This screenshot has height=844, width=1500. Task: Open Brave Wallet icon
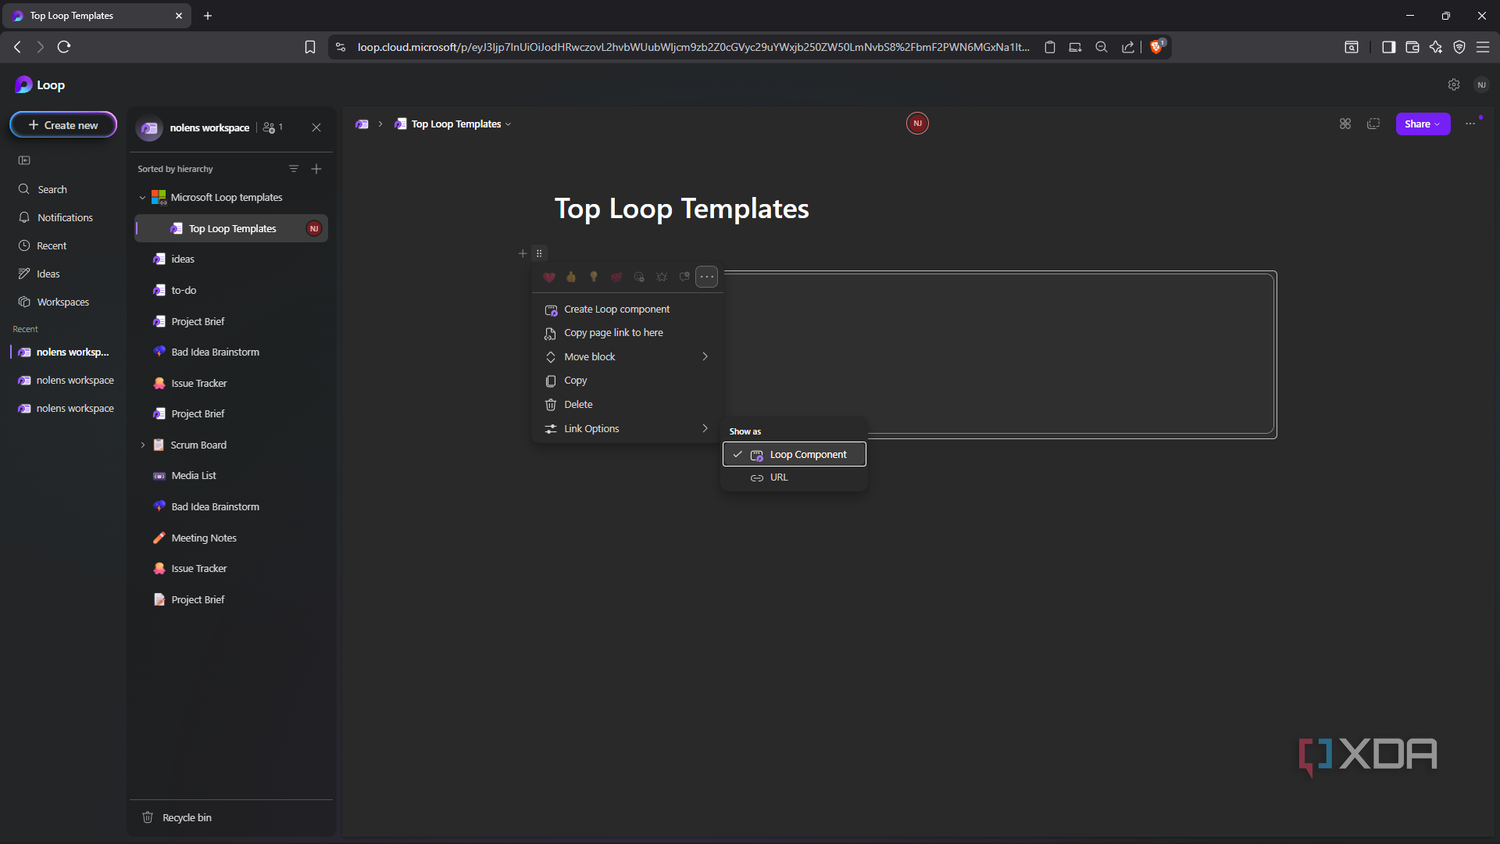coord(1412,47)
